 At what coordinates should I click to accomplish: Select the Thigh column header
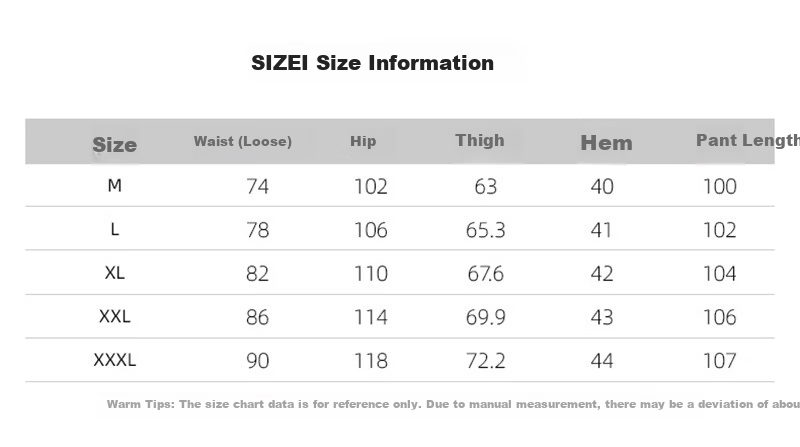coord(480,140)
